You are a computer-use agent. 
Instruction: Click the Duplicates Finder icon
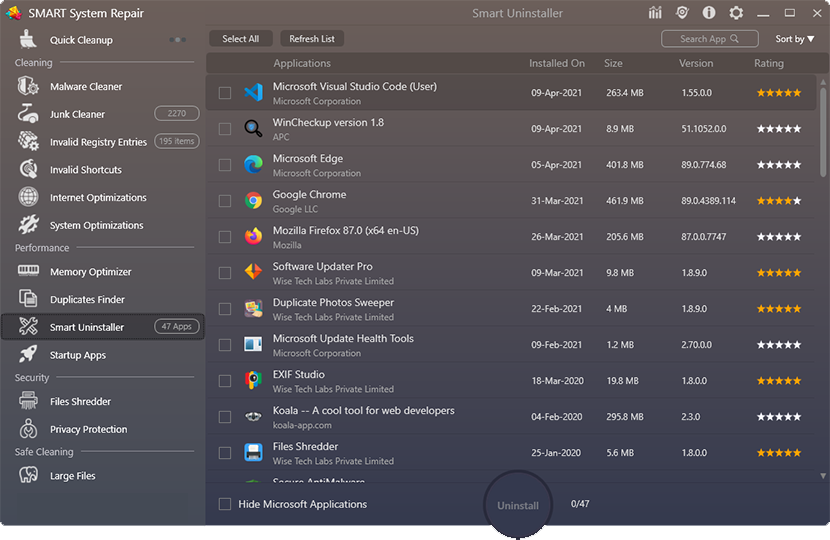(x=28, y=299)
